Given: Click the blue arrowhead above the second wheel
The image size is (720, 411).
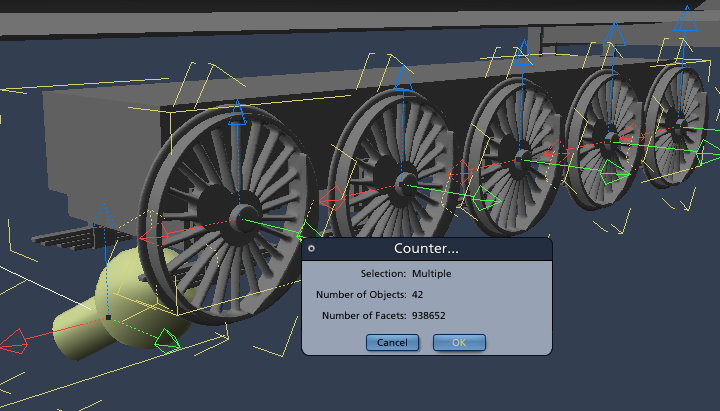Looking at the screenshot, I should [403, 78].
